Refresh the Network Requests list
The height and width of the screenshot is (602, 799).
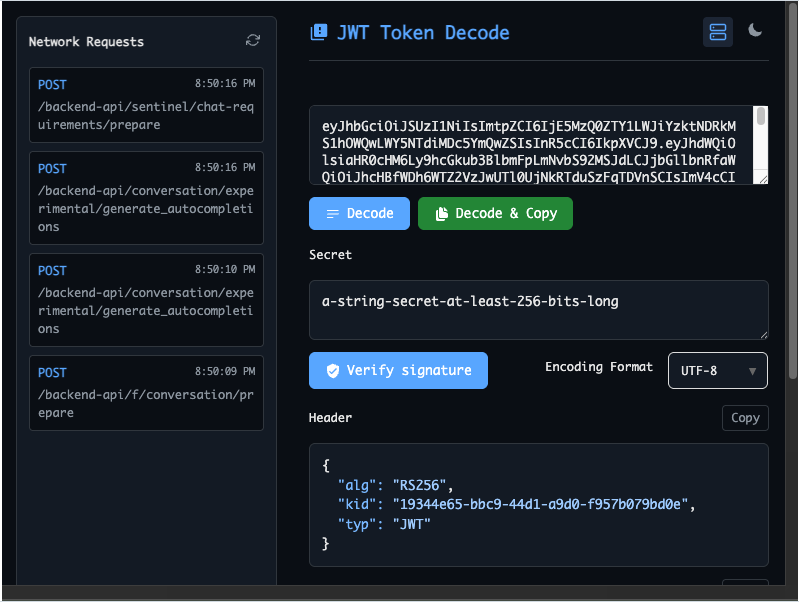pos(253,40)
